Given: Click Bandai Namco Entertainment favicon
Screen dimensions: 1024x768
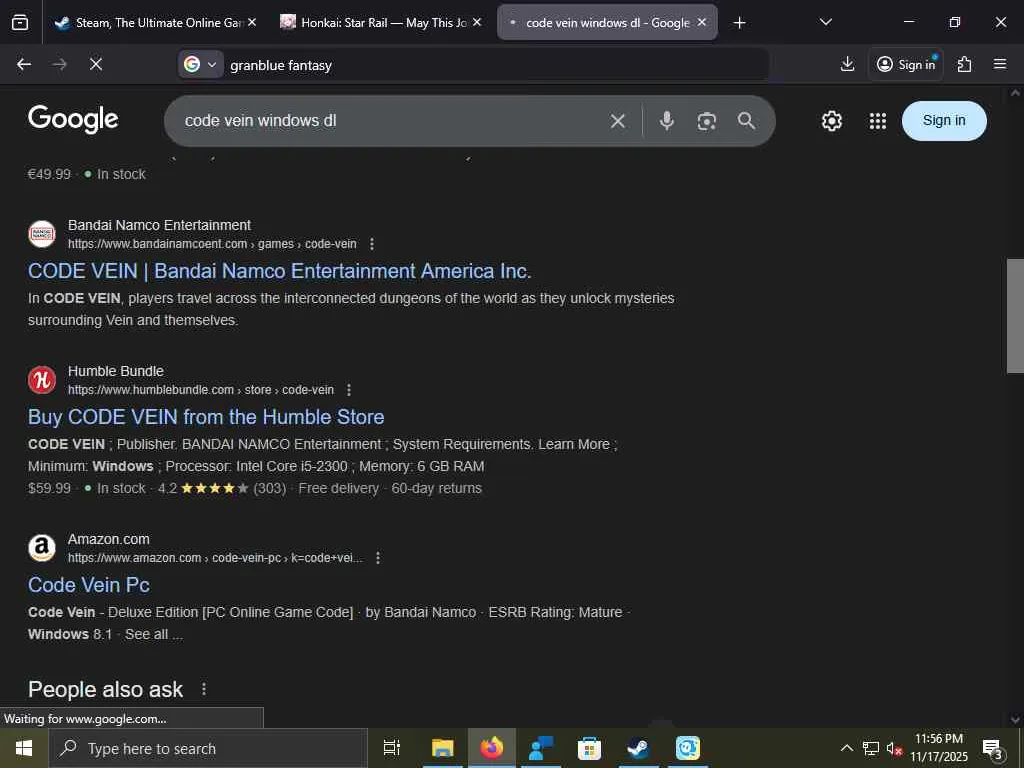Looking at the screenshot, I should (x=42, y=234).
